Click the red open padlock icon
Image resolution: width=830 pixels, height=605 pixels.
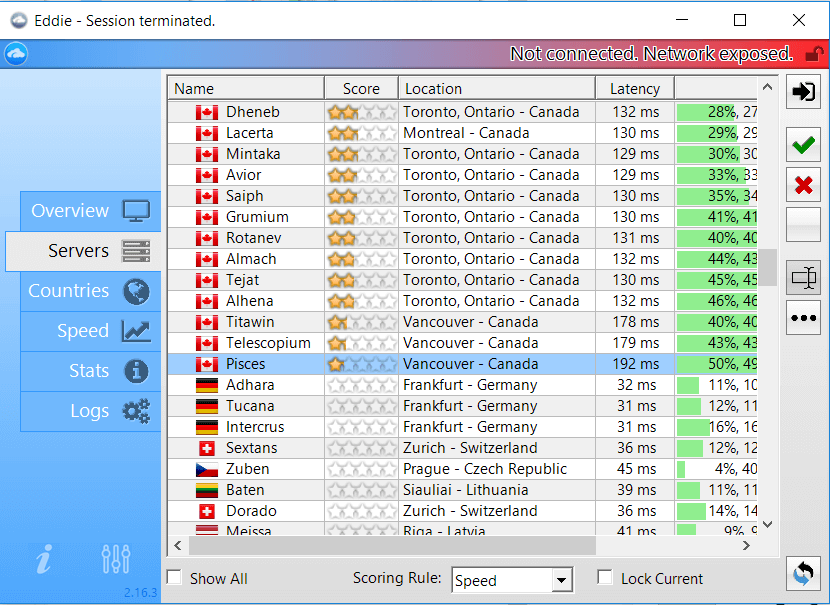[x=814, y=54]
